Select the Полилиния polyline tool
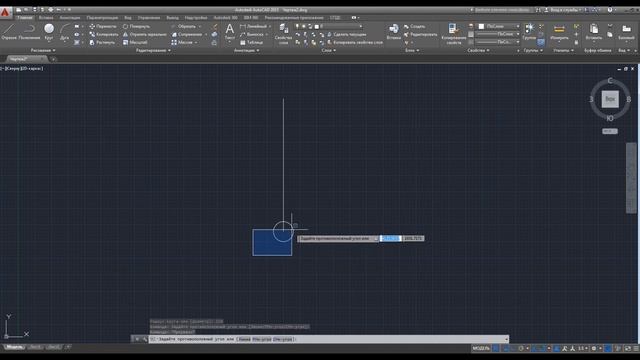 pos(29,32)
